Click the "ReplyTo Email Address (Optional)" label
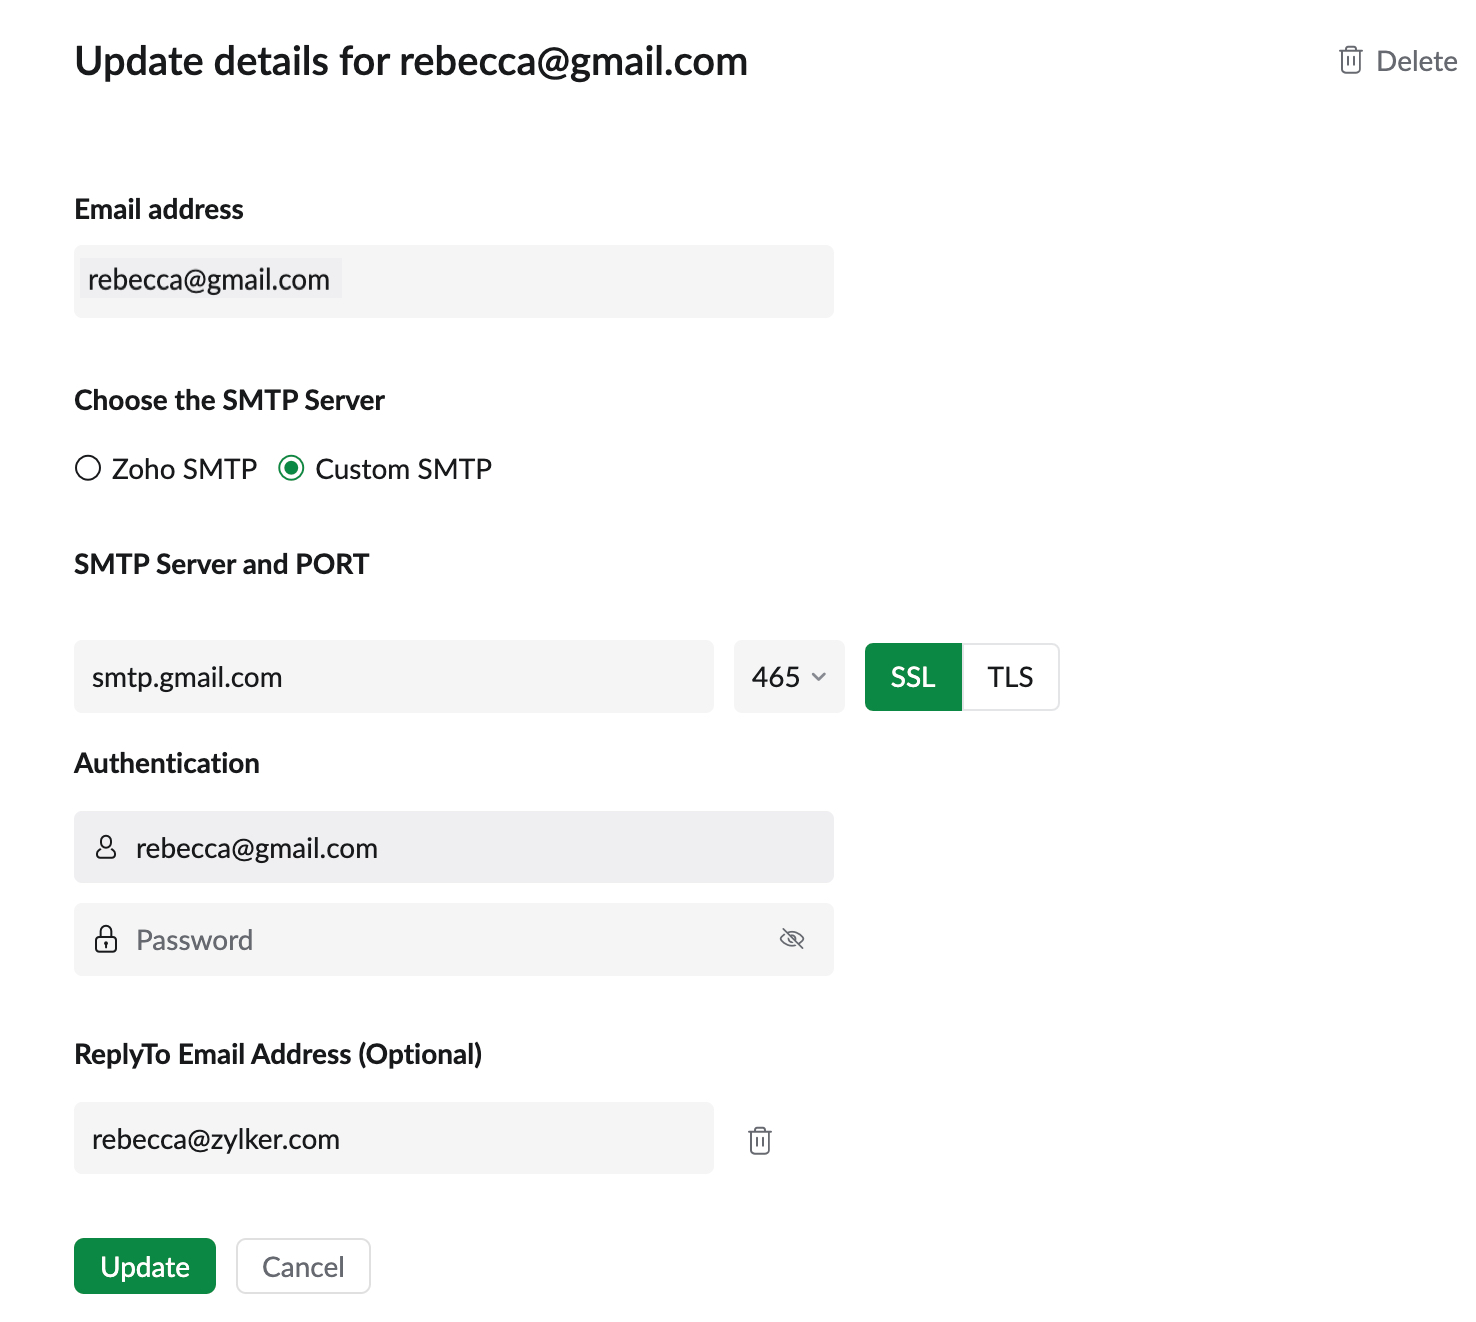Viewport: 1476px width, 1322px height. (x=278, y=1054)
